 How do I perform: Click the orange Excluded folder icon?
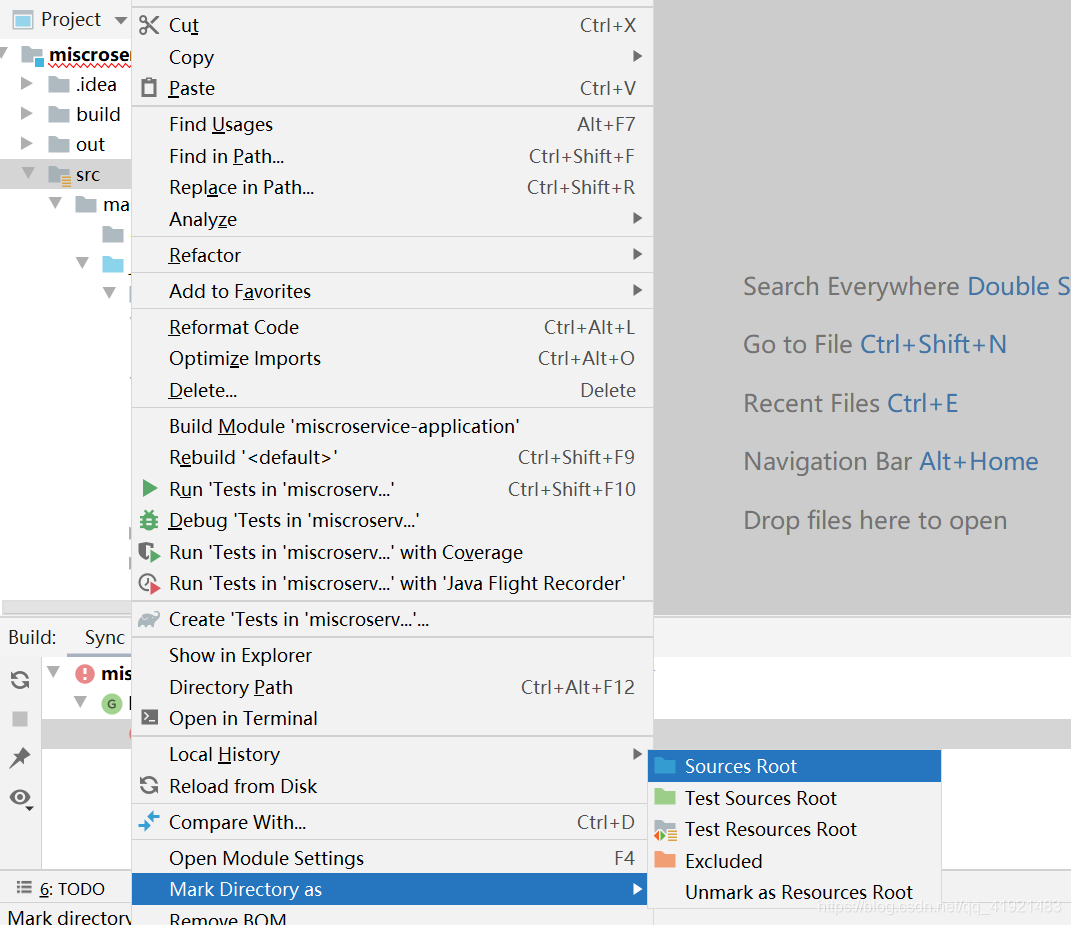point(665,859)
